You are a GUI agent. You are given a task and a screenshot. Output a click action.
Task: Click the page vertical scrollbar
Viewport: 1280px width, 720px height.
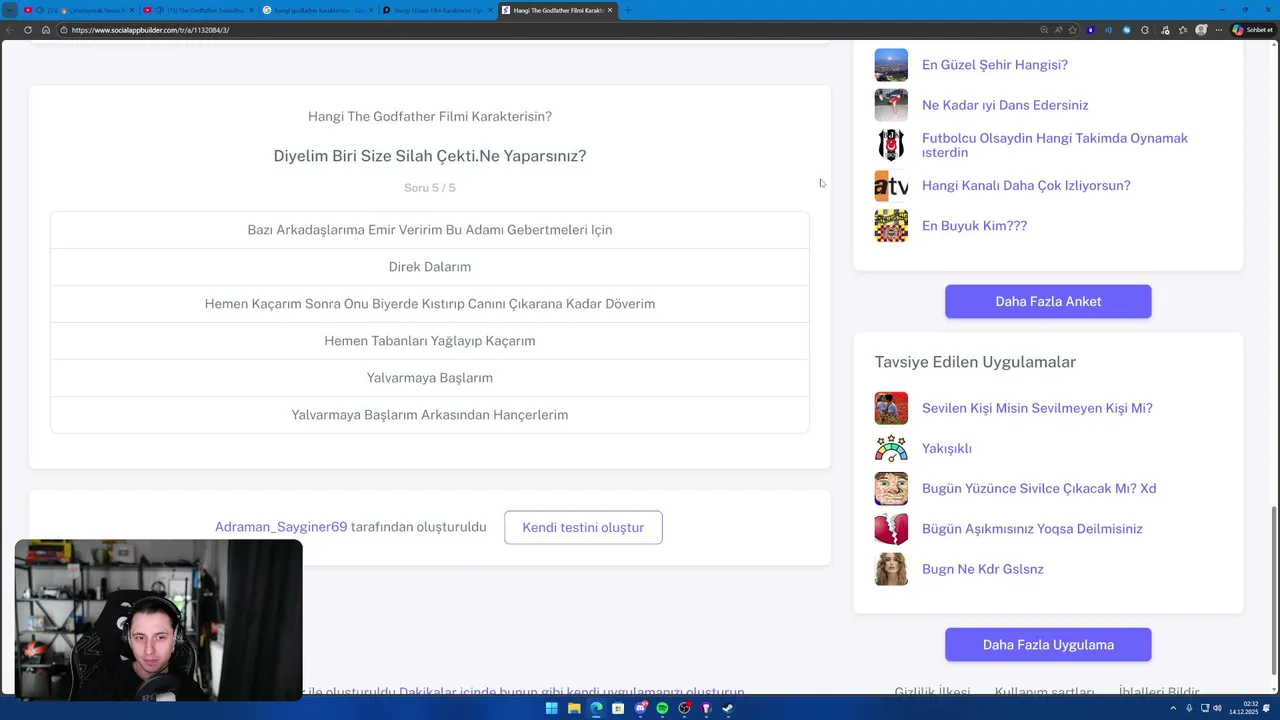1275,590
